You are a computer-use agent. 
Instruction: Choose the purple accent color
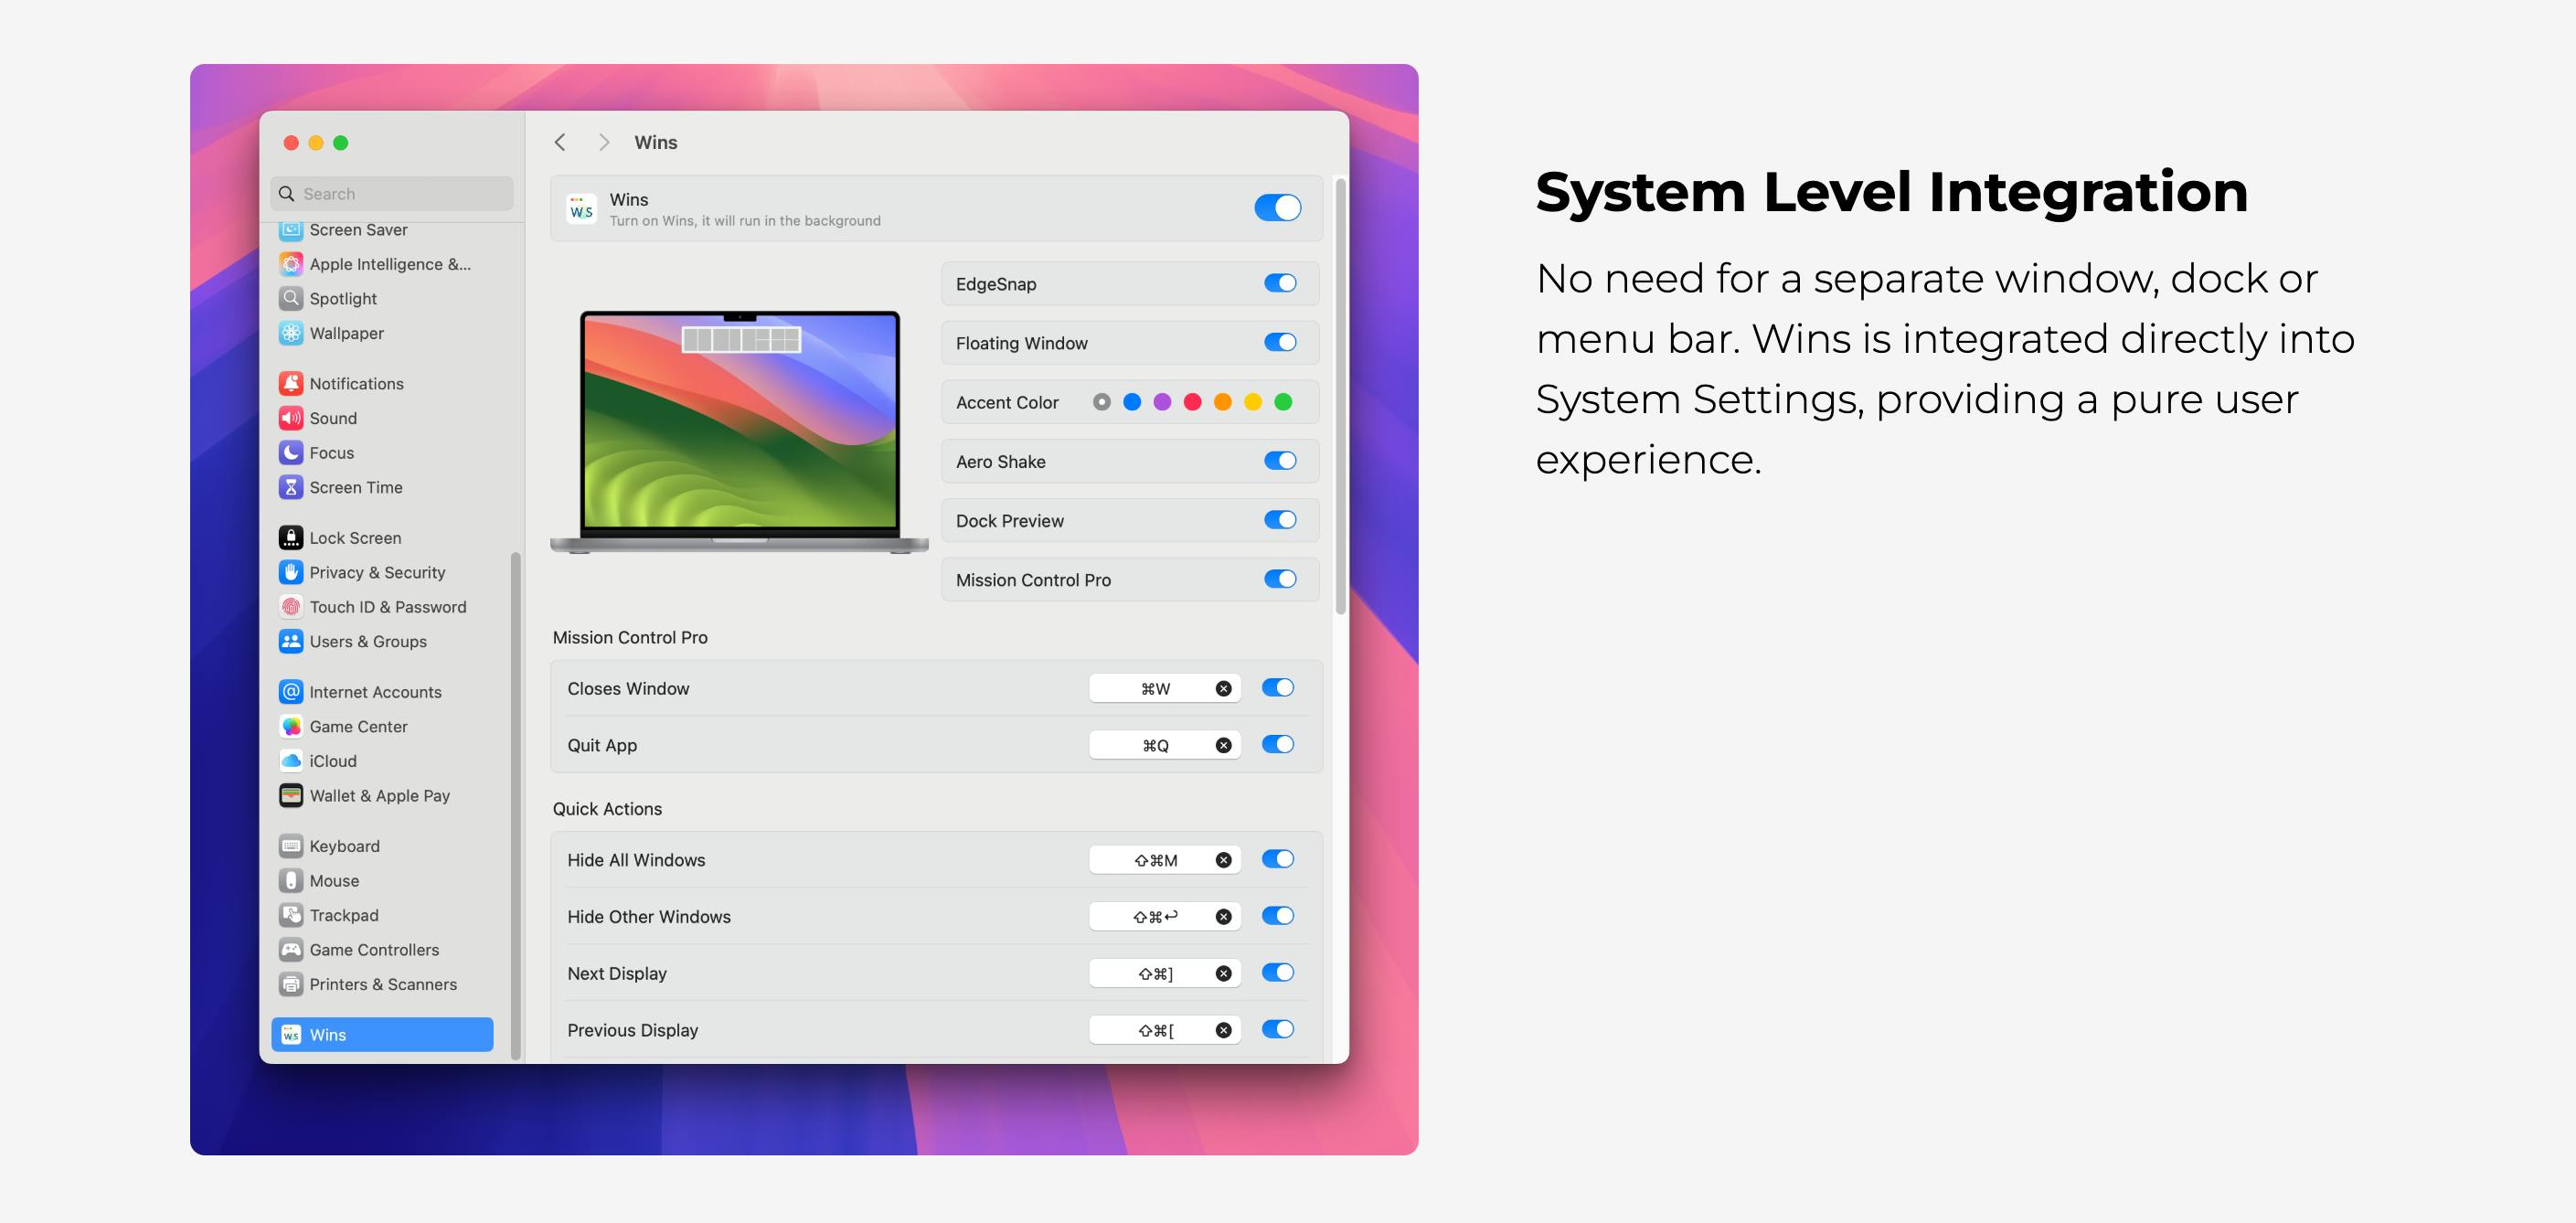coord(1162,401)
